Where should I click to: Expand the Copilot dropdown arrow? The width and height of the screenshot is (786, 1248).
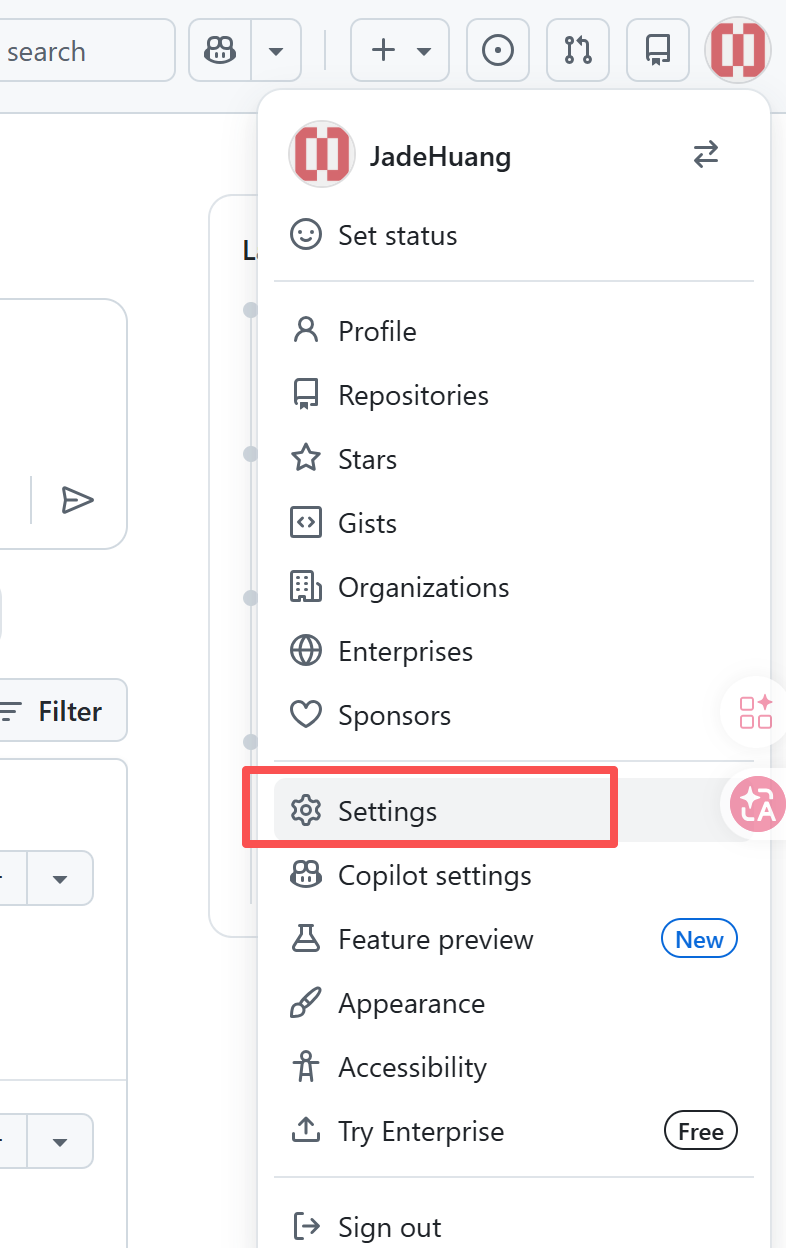[276, 50]
